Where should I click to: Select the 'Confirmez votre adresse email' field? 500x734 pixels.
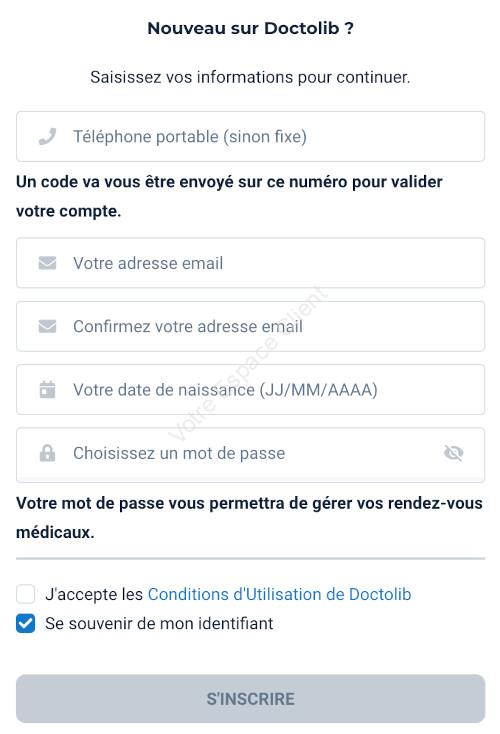(x=250, y=326)
